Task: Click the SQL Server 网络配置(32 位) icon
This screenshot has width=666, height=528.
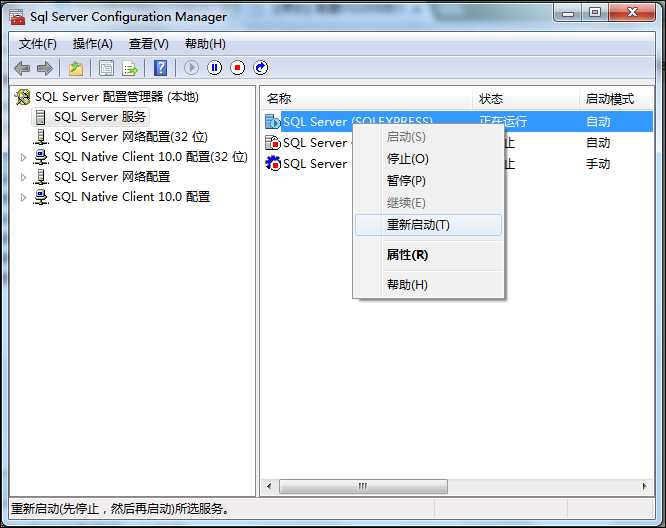Action: click(41, 137)
